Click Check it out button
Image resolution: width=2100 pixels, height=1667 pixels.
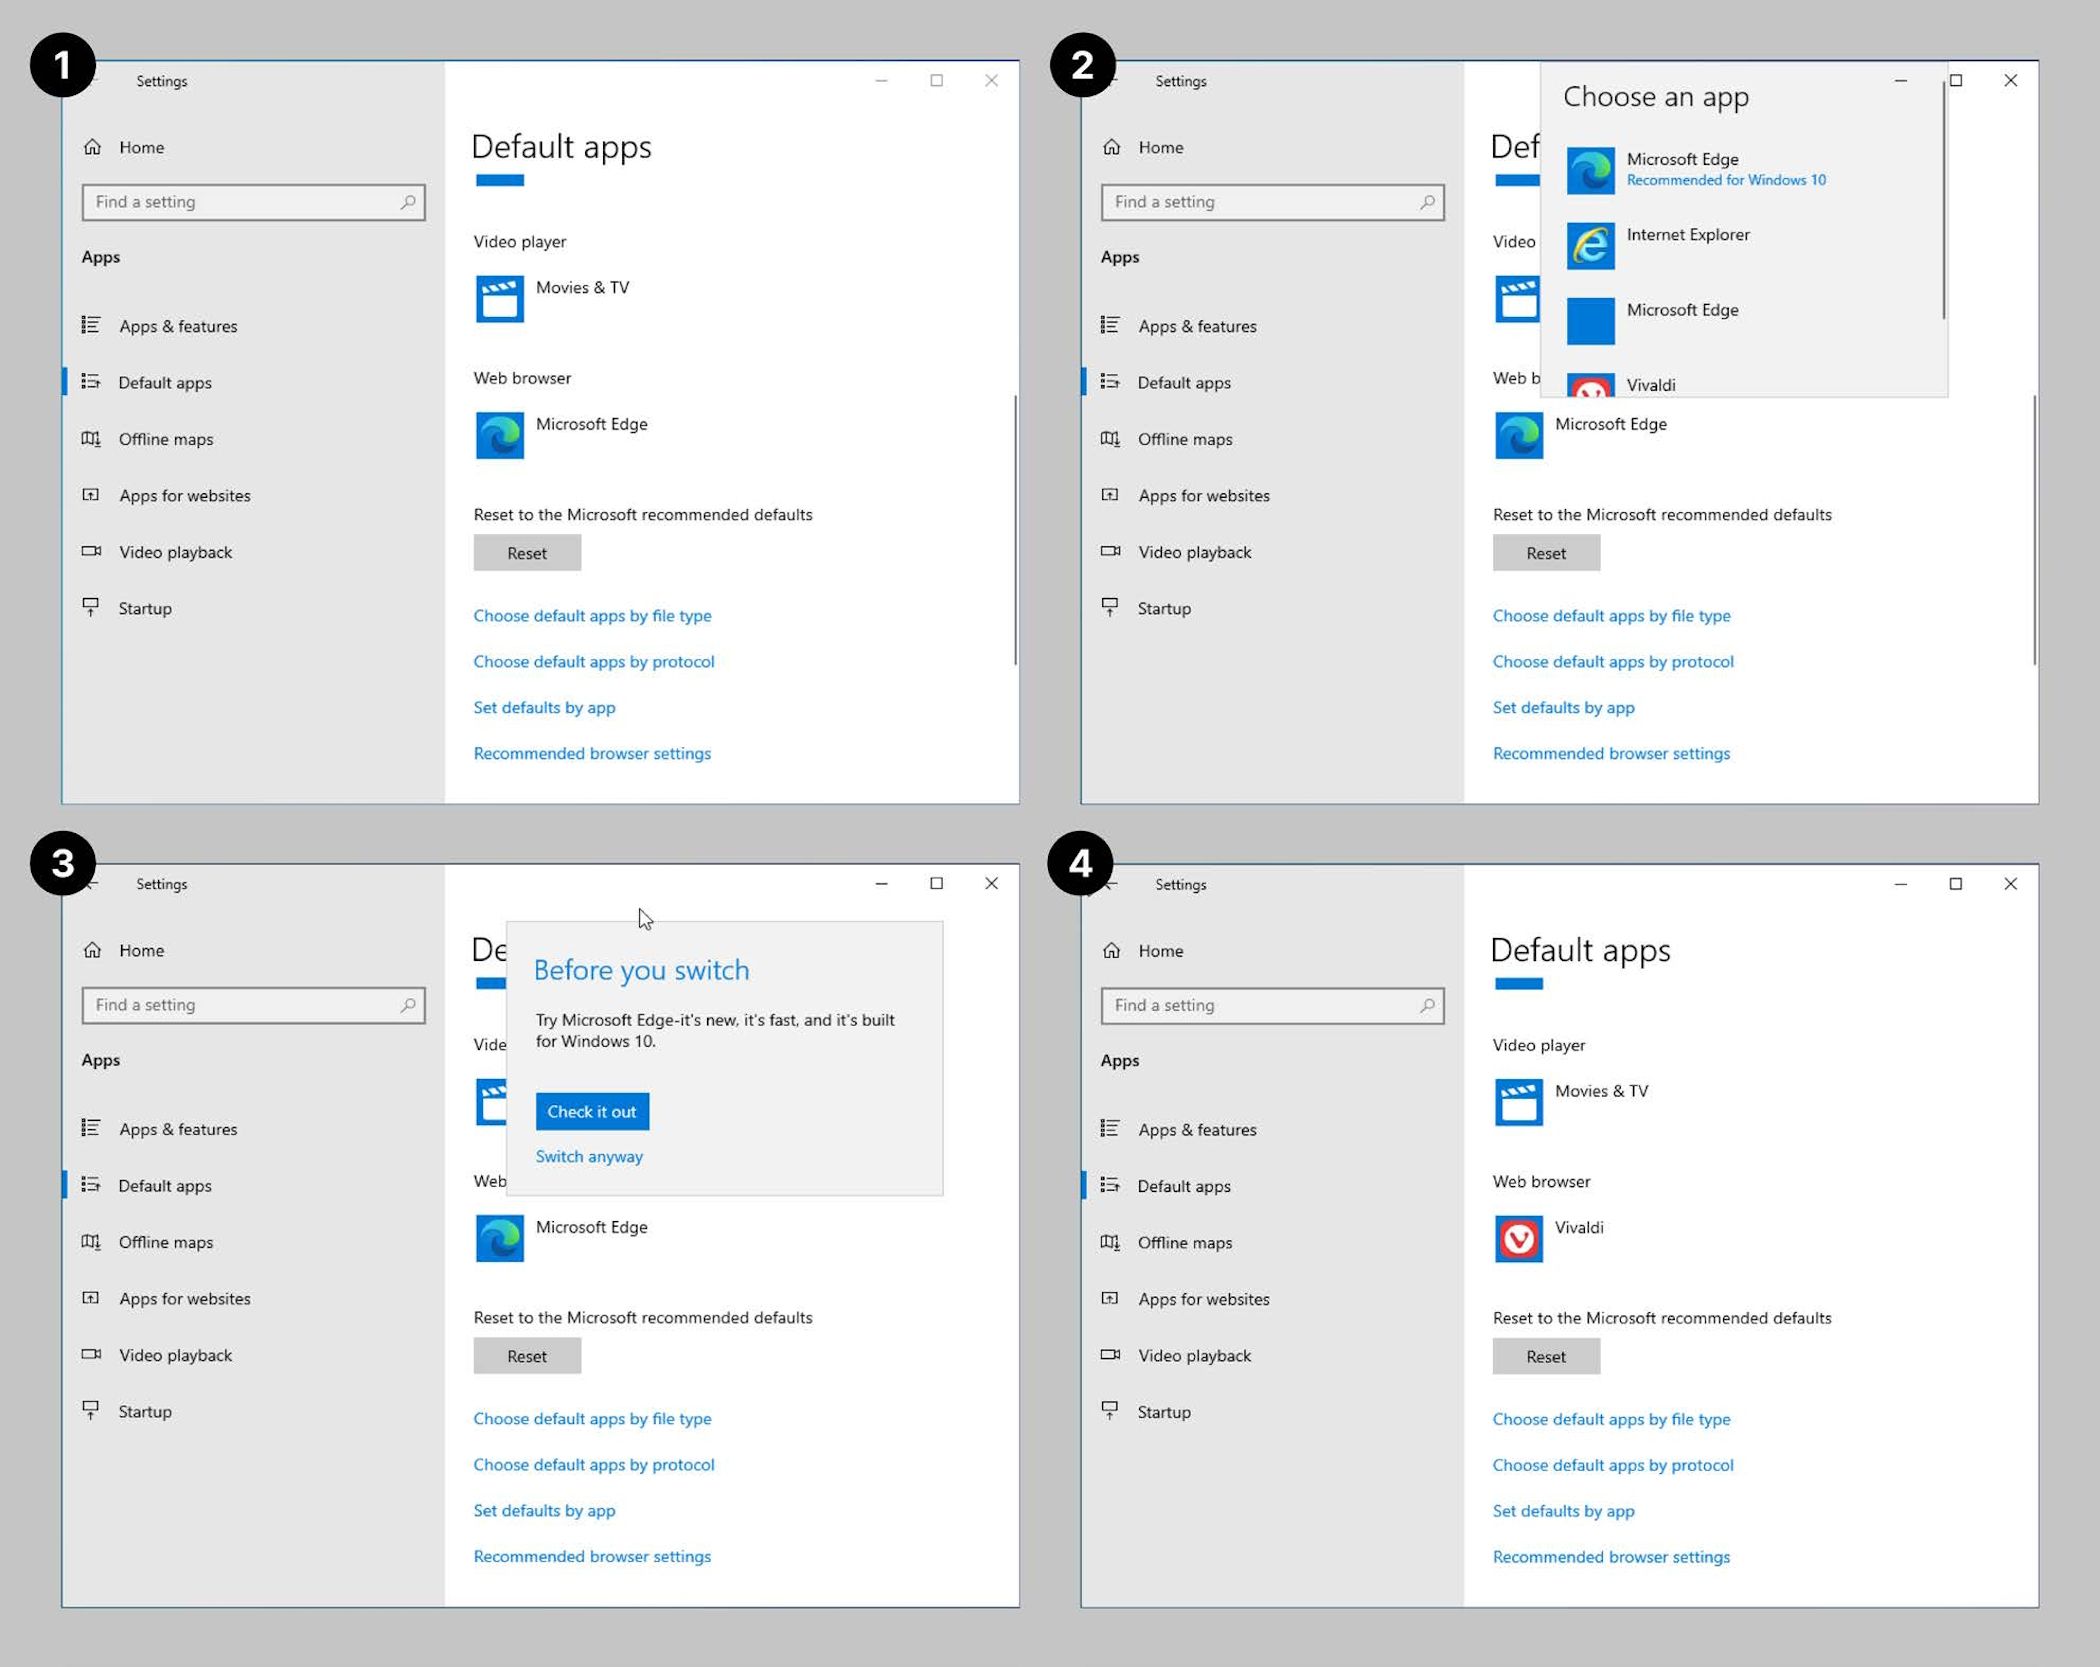pyautogui.click(x=592, y=1111)
